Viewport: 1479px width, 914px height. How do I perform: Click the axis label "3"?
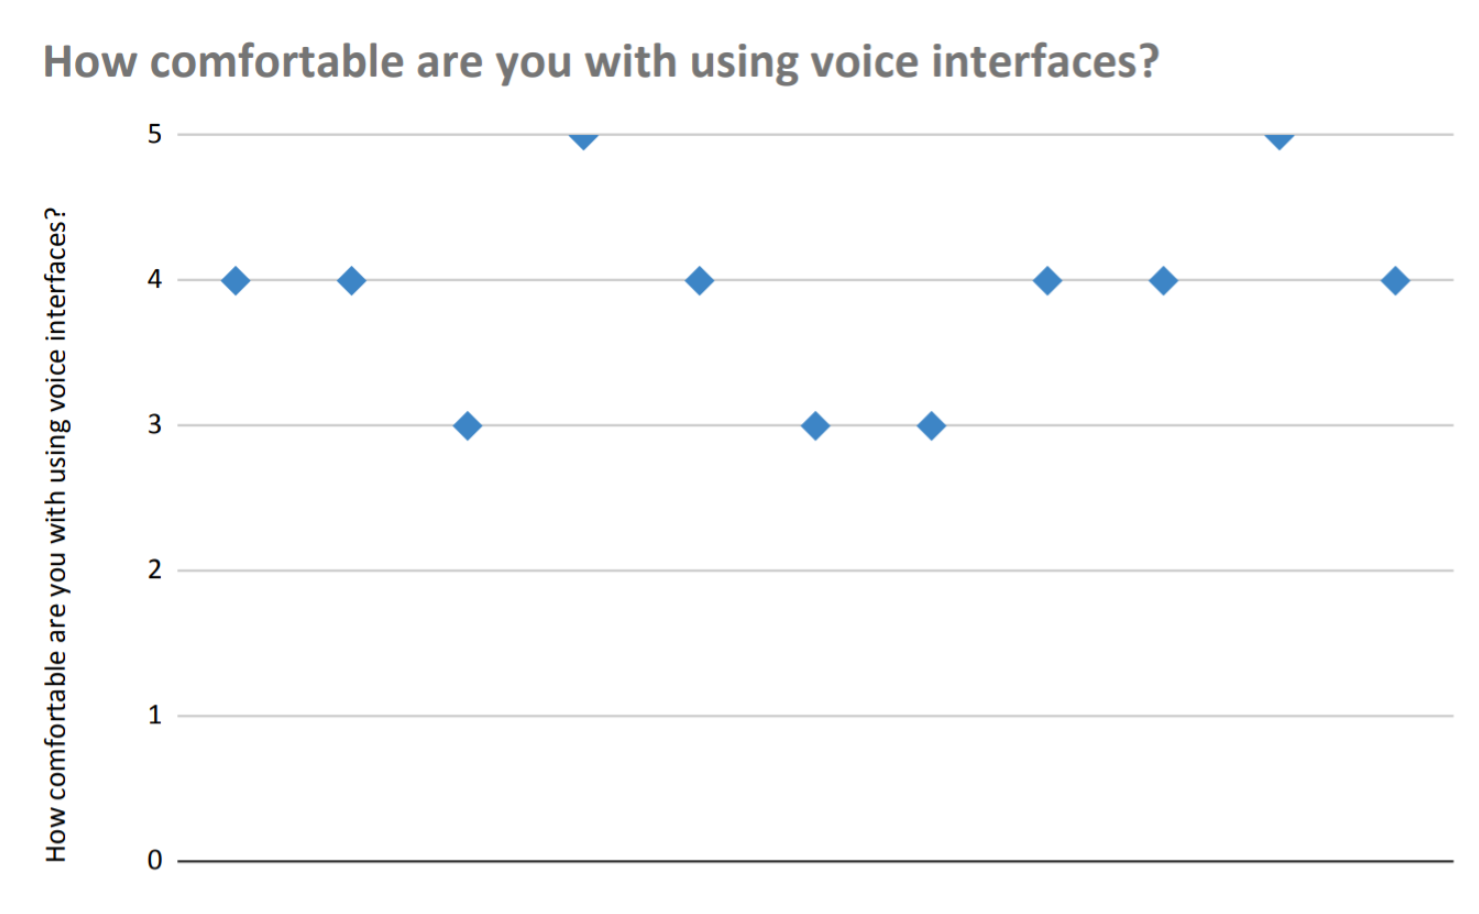click(154, 425)
